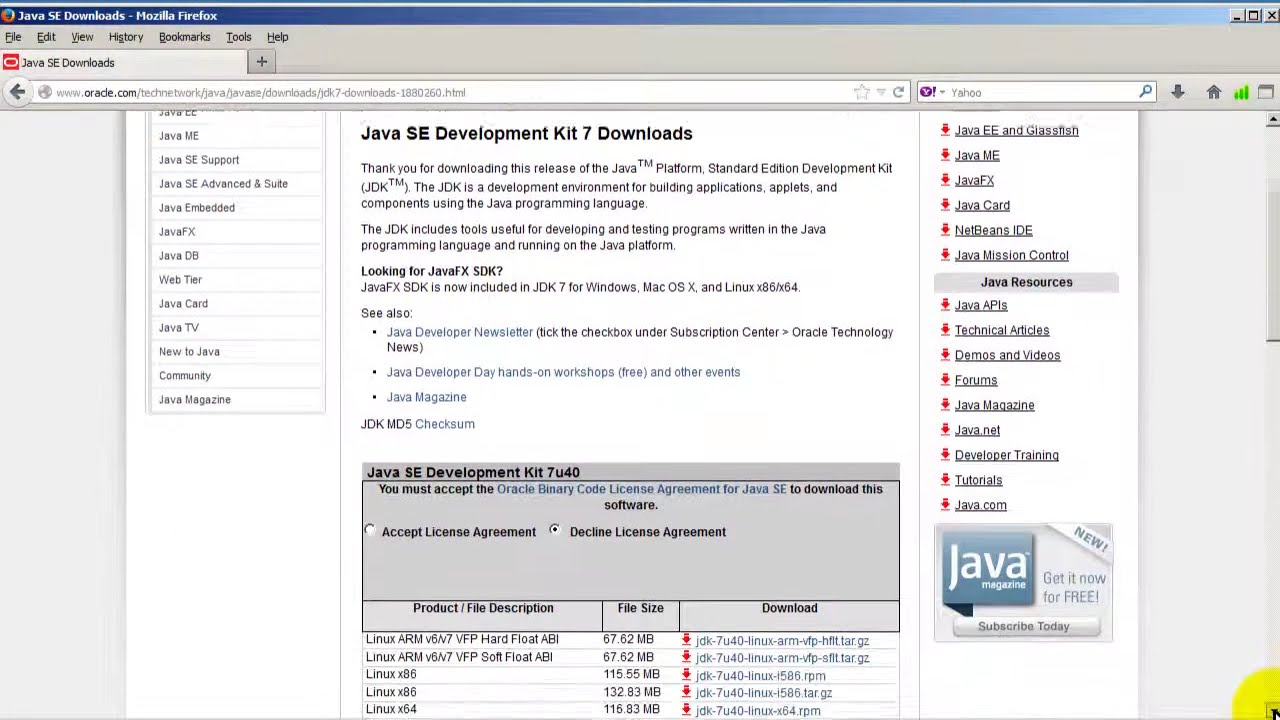
Task: Click download arrow for linux-arm-vfp-hflt.tar.gz
Action: click(x=686, y=640)
